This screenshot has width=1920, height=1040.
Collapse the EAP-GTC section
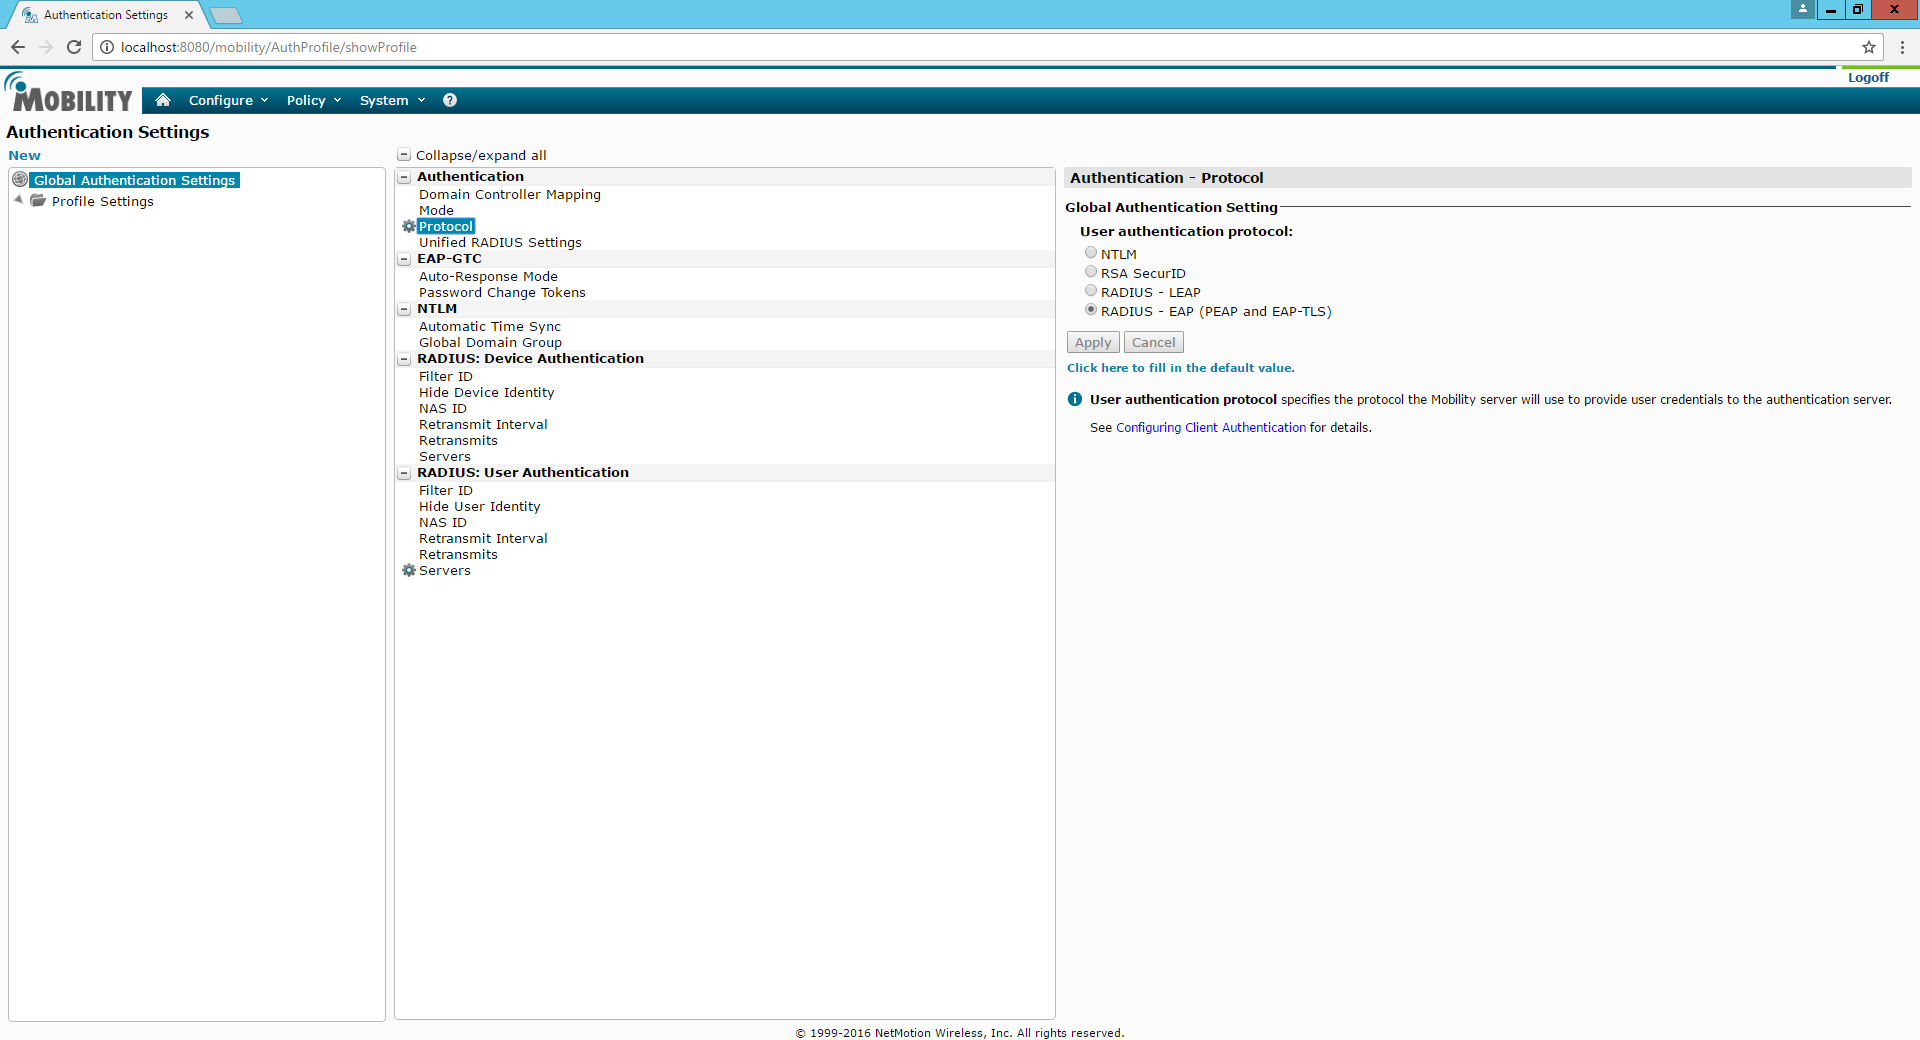click(x=404, y=259)
